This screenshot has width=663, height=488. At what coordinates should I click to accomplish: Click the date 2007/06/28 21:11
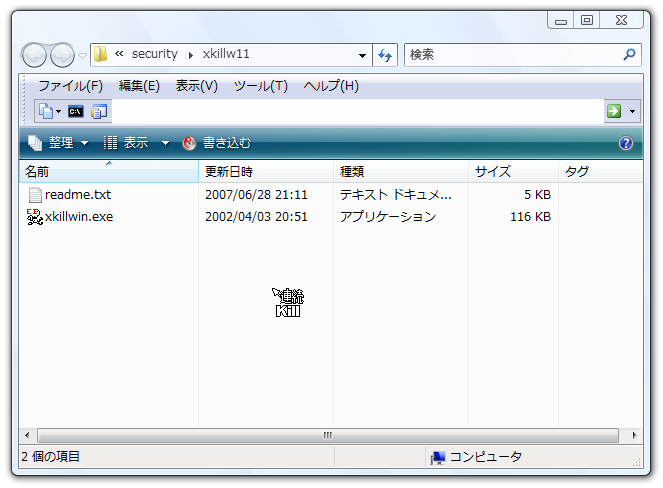pyautogui.click(x=256, y=195)
